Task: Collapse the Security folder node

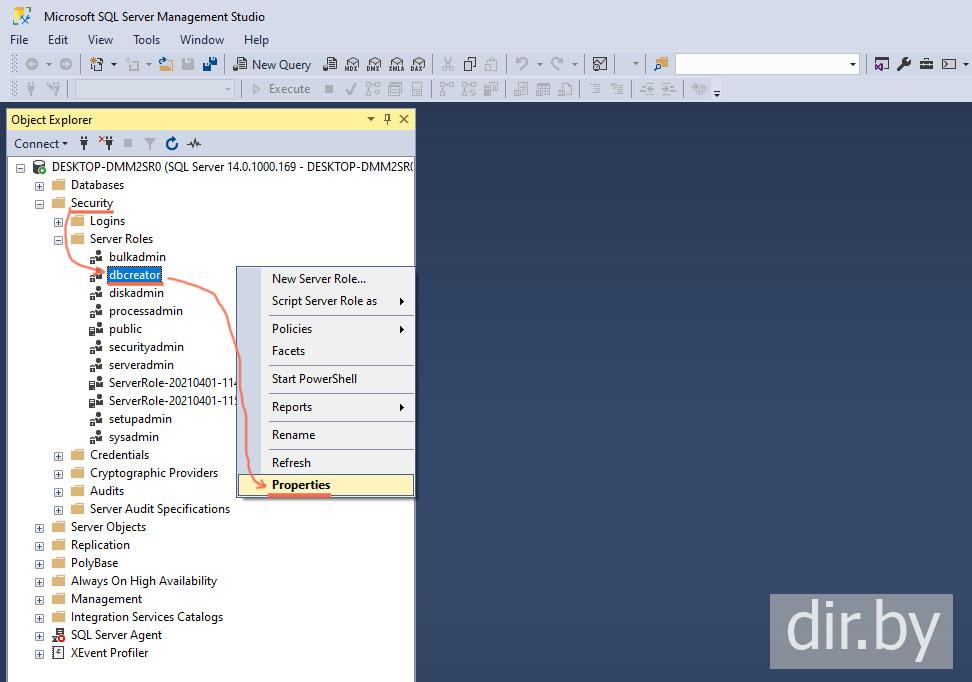Action: (x=40, y=204)
